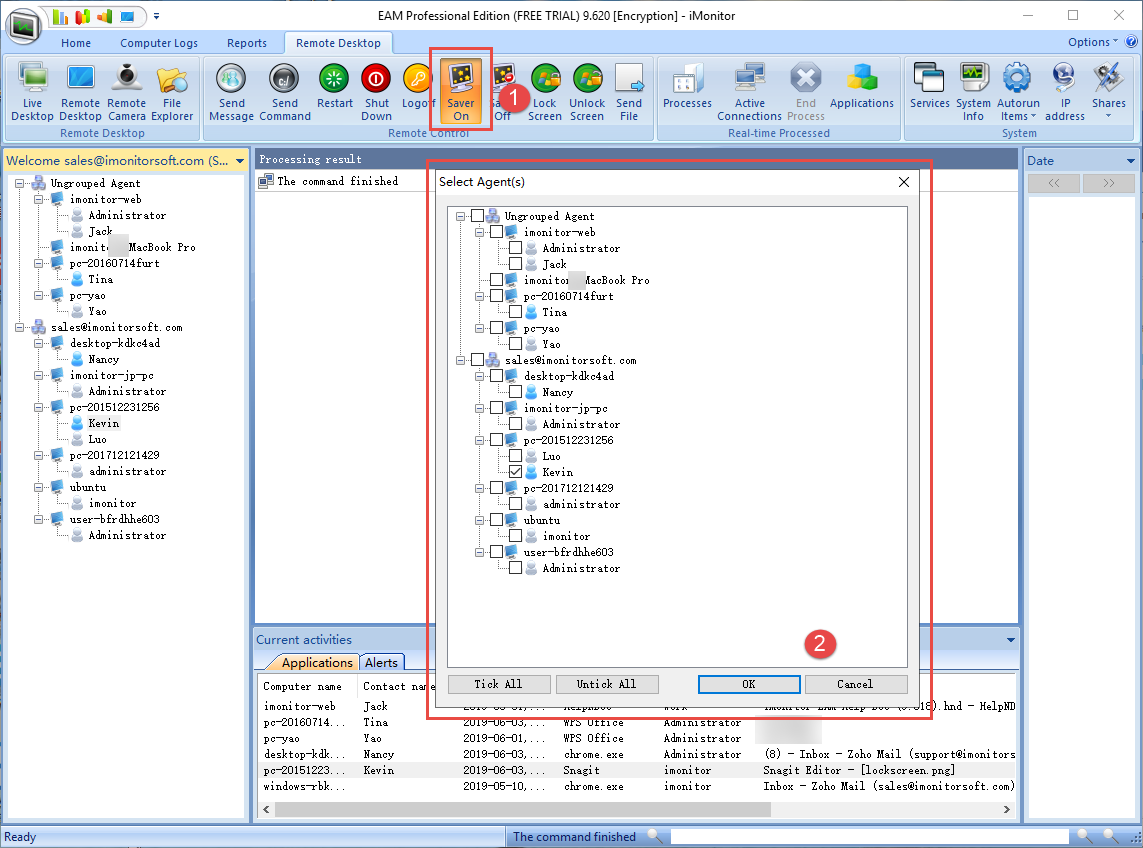Open Autorun Items
Screen dimensions: 1143x848
point(1018,92)
